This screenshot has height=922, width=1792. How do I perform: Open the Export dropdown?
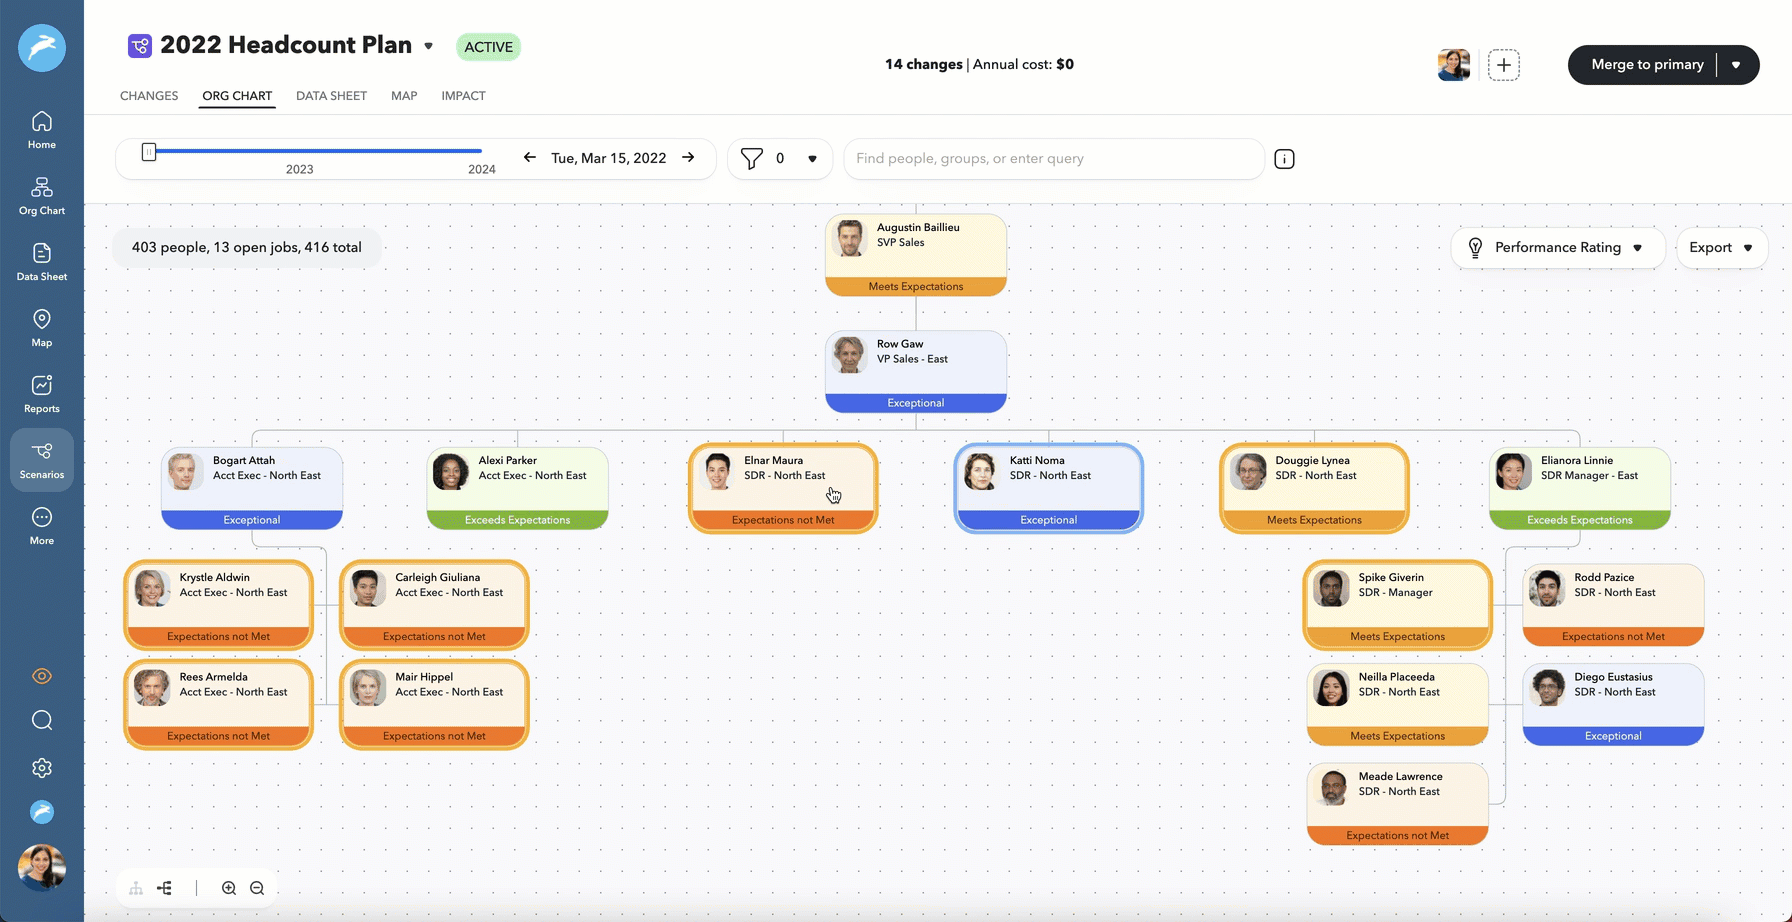click(x=1720, y=247)
